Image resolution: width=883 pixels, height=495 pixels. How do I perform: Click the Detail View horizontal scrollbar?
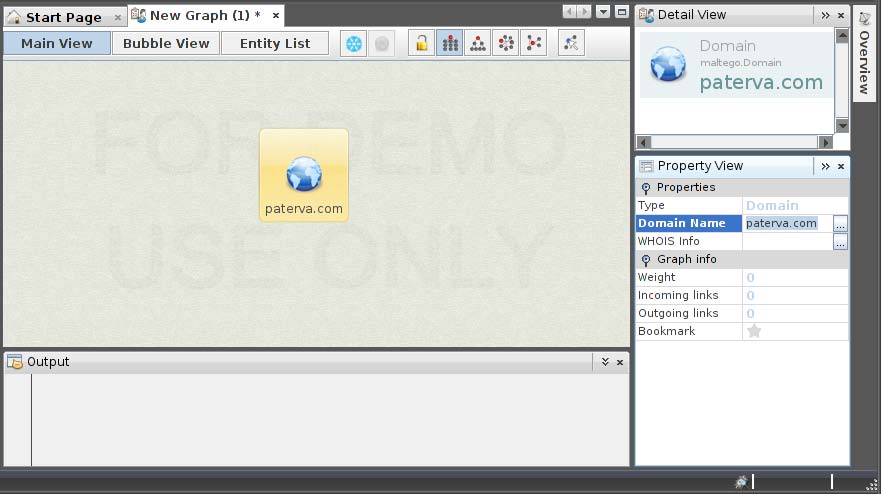[735, 142]
